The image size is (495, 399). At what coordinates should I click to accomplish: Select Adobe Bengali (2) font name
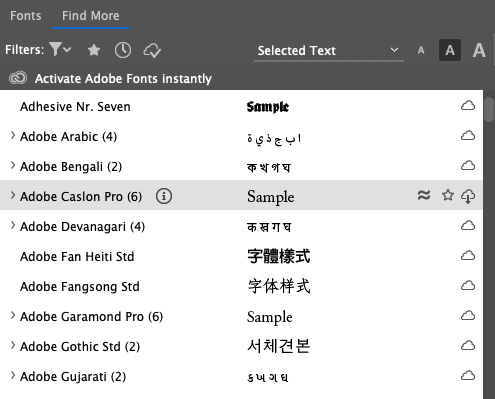tap(71, 167)
